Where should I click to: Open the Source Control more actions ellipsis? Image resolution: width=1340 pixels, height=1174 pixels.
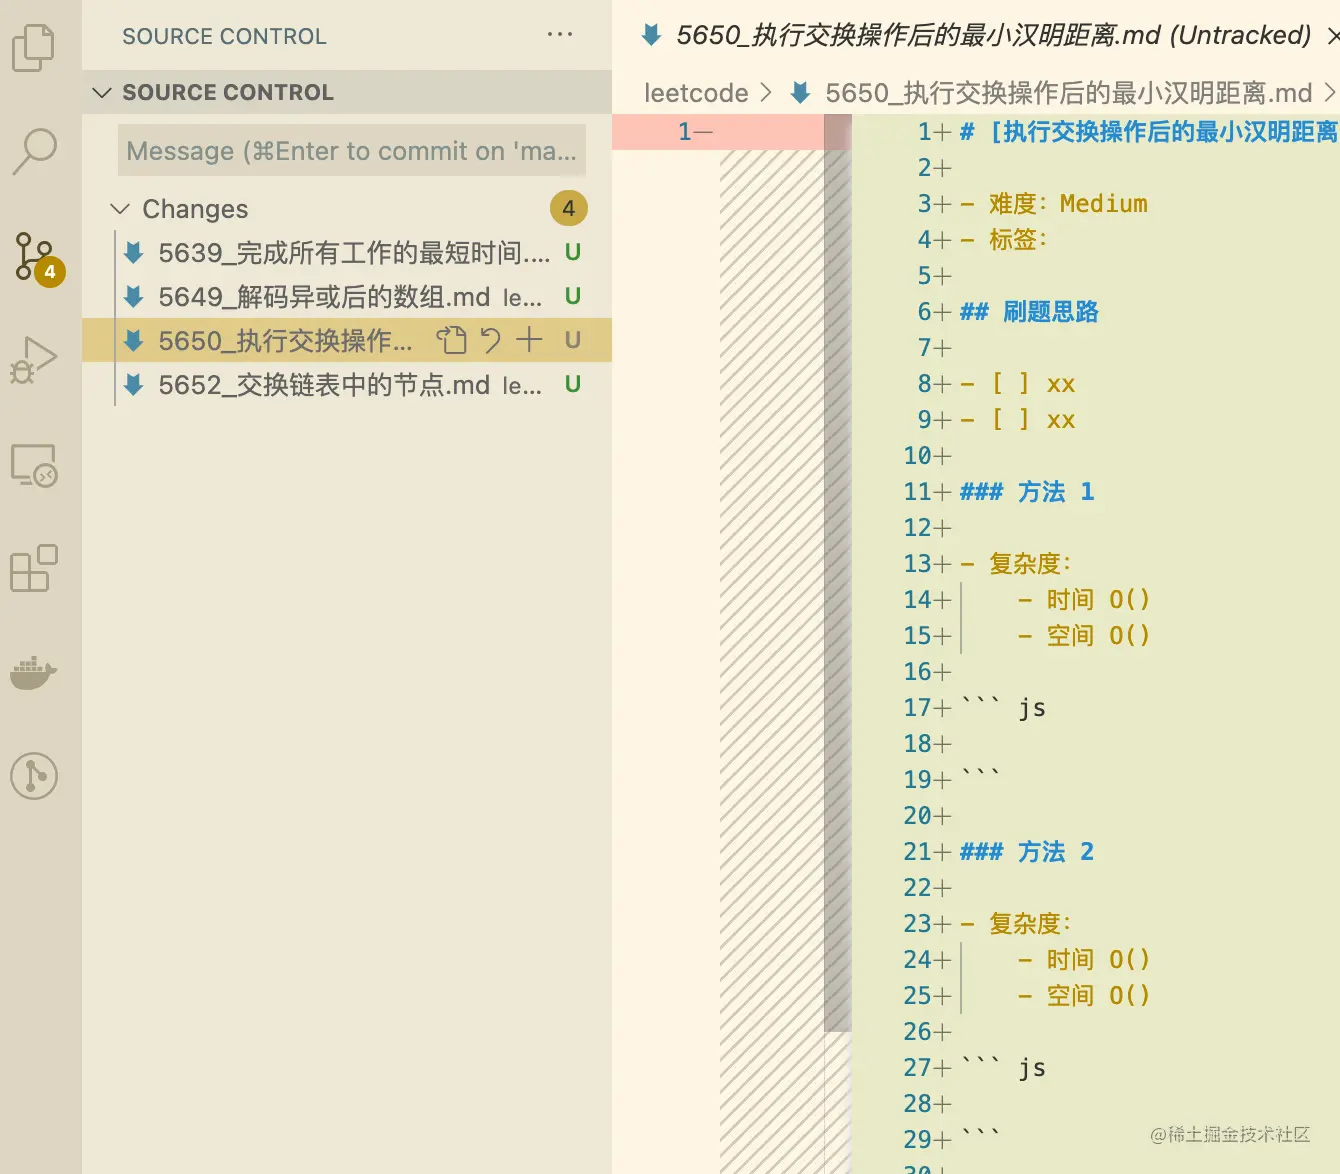pos(560,35)
